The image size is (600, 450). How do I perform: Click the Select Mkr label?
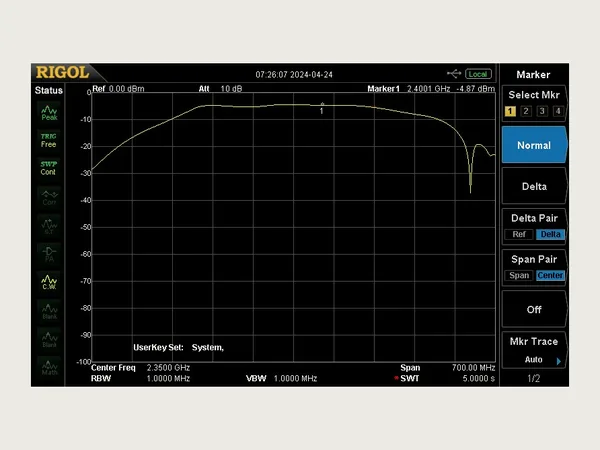click(534, 95)
